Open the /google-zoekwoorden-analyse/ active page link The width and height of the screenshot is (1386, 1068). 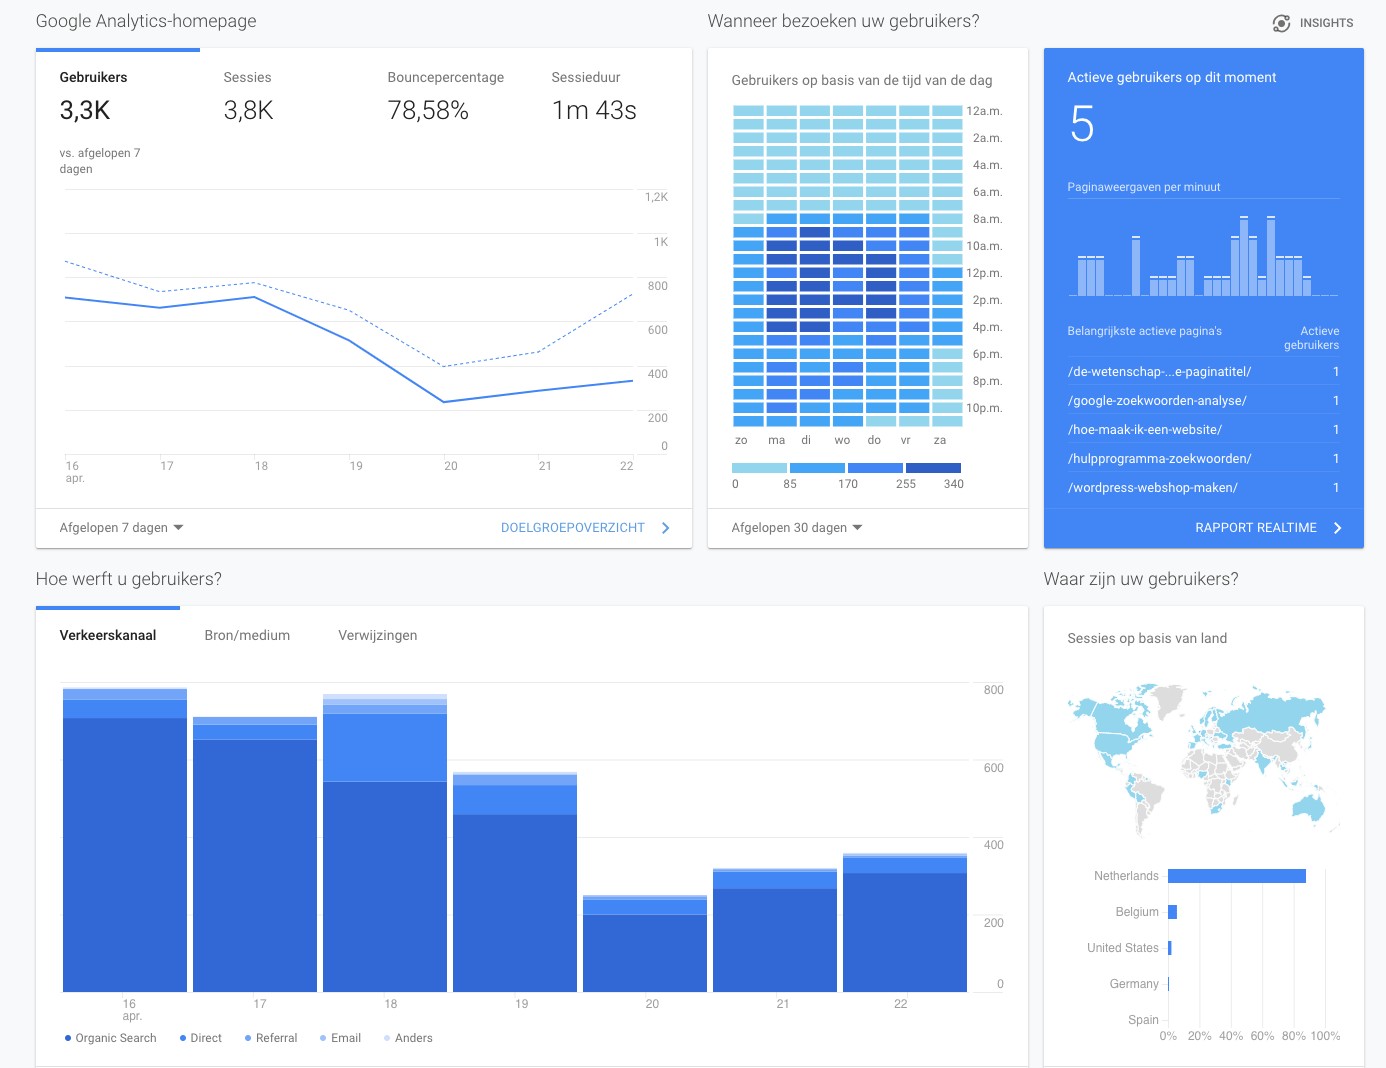[1156, 400]
